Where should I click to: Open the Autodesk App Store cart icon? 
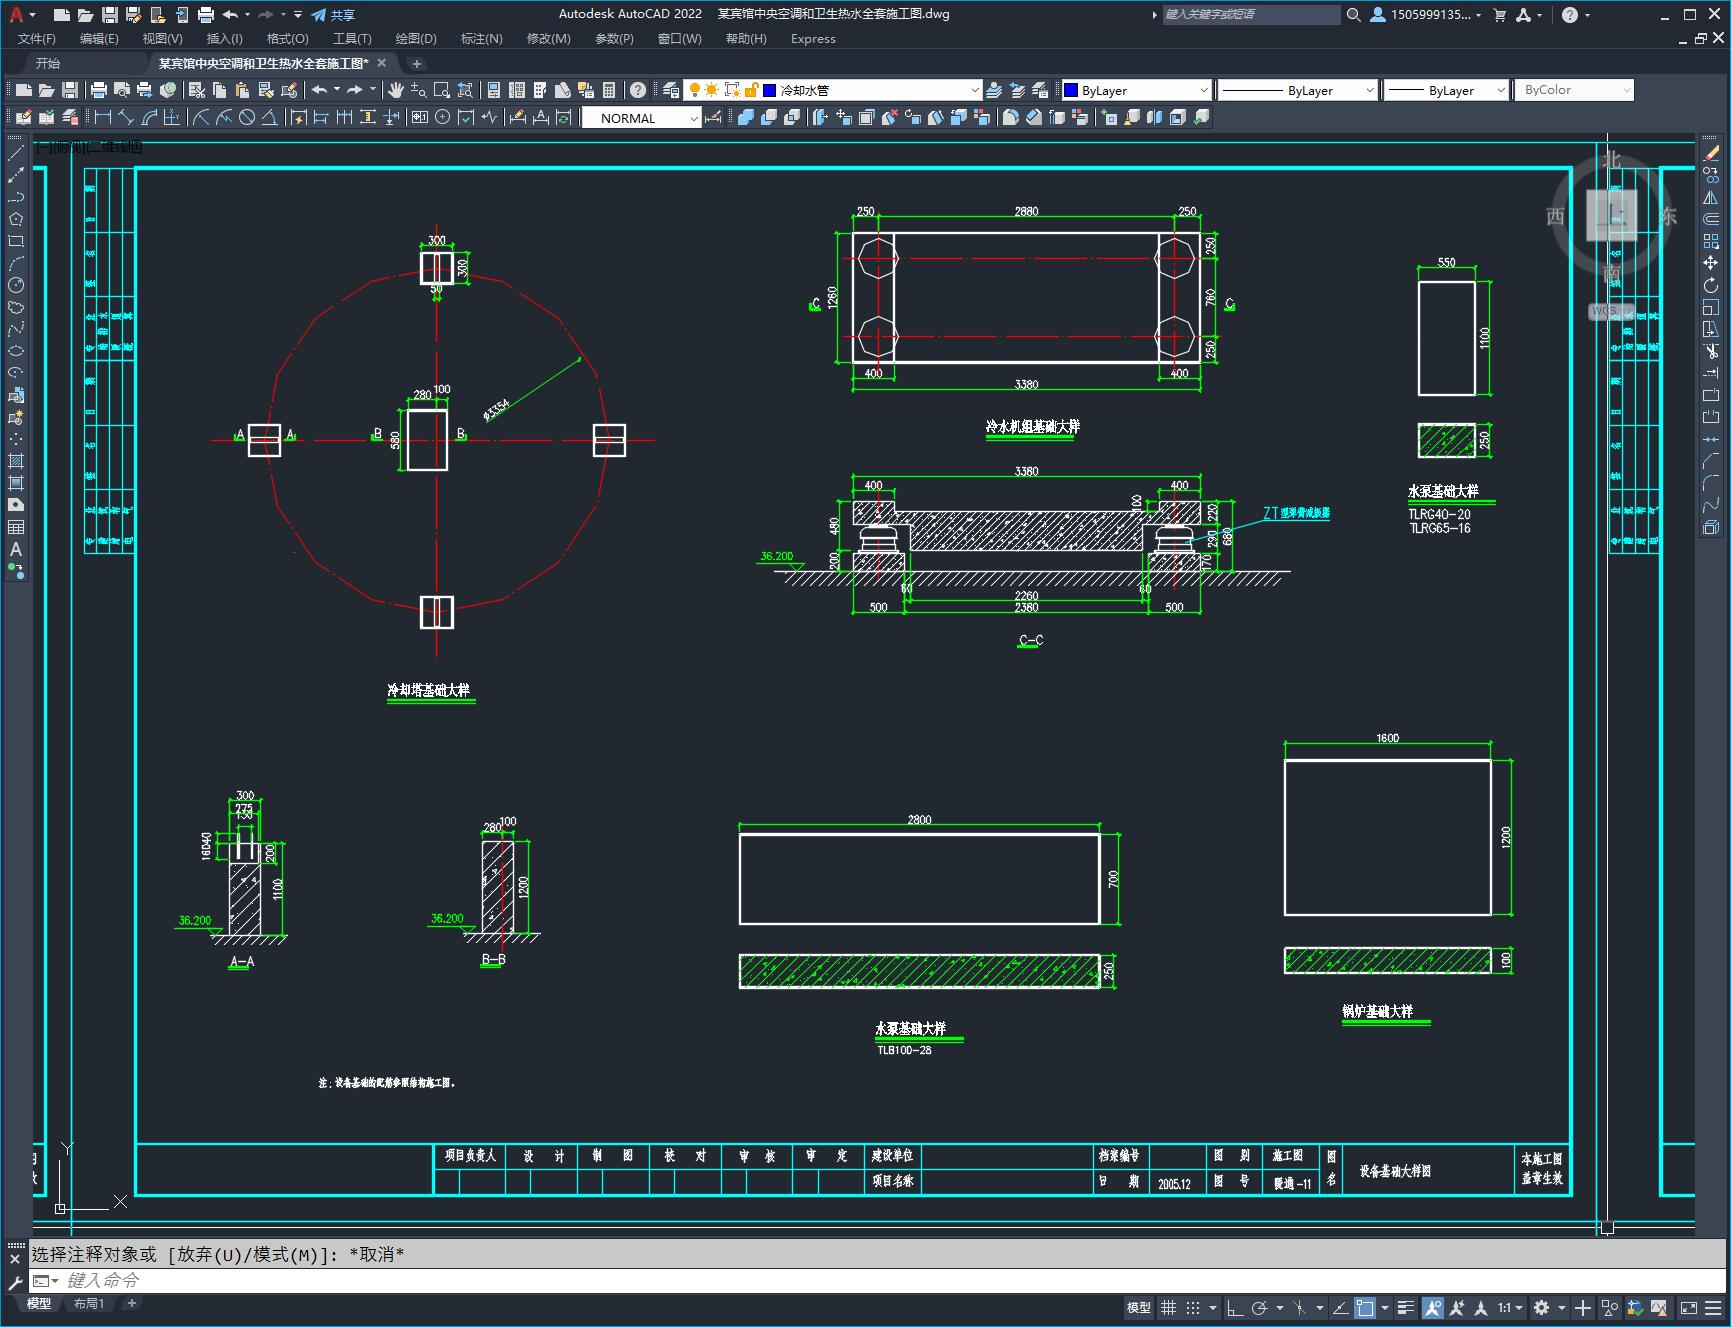pos(1500,15)
